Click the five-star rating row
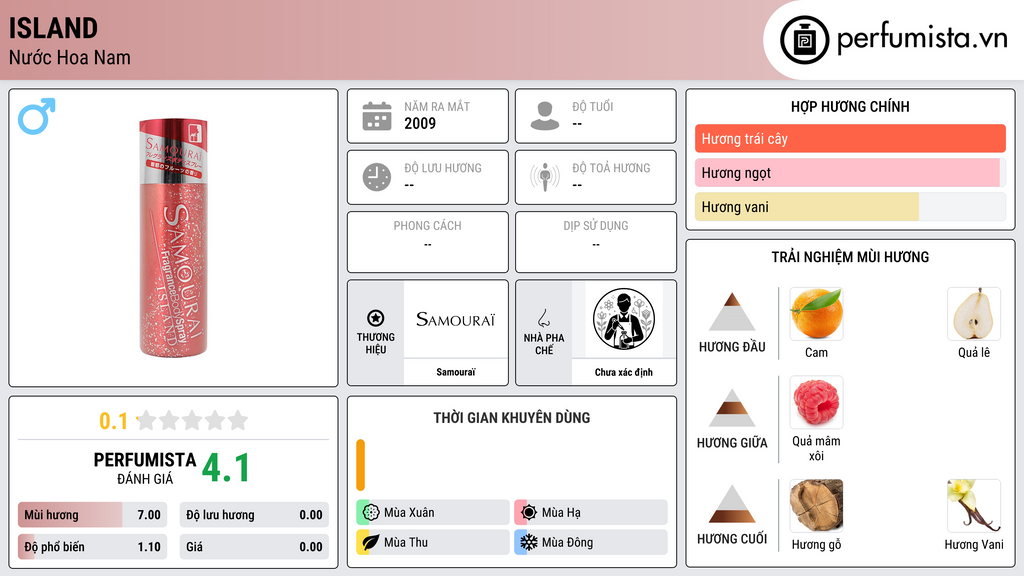 (x=192, y=420)
